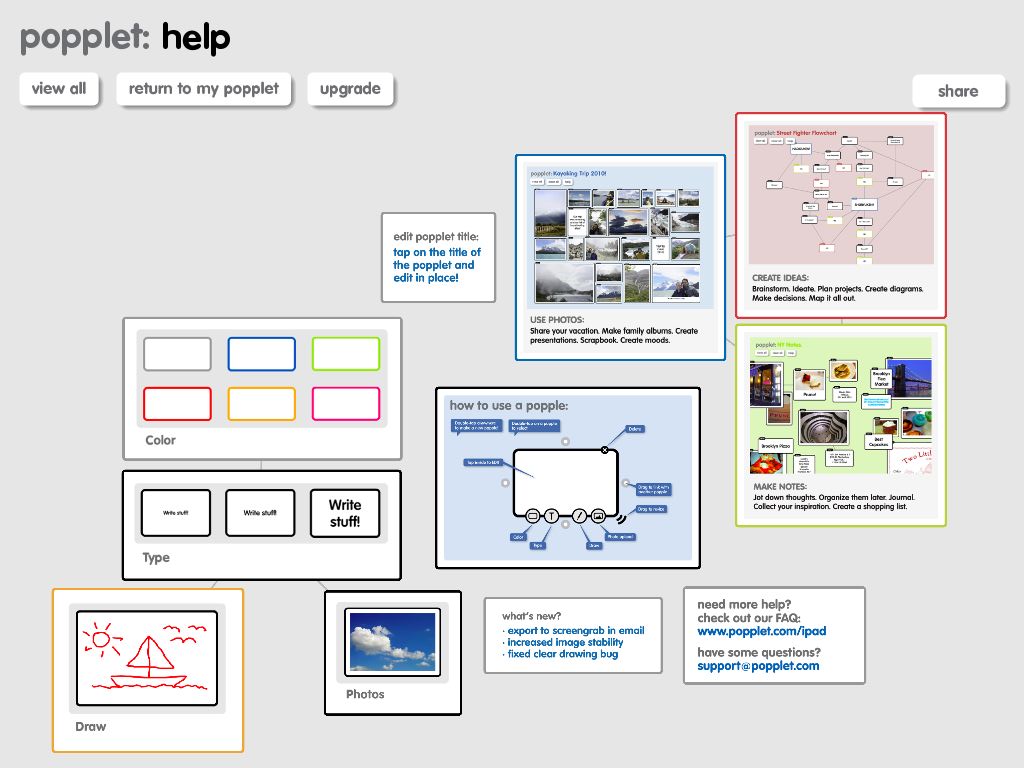Click "fixed clear drawing bug" text
The image size is (1024, 768).
point(563,654)
